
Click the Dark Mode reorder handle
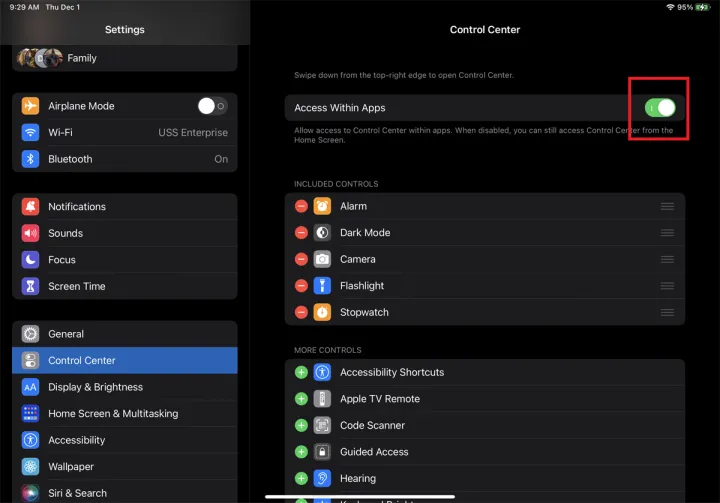pos(667,233)
